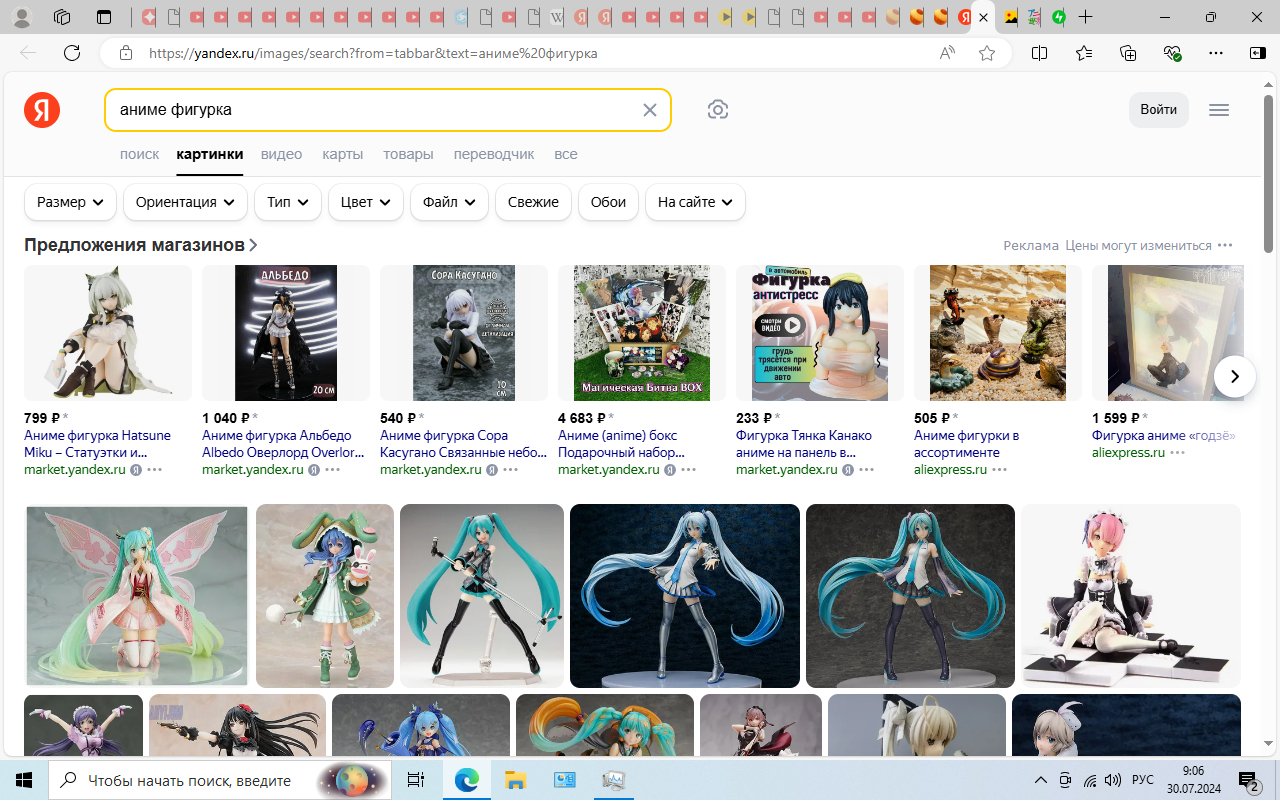Open the Windows Start menu

tap(24, 780)
